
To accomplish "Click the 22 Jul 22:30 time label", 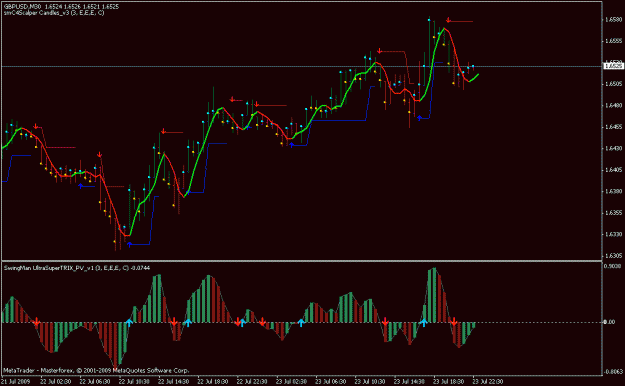I will pos(252,382).
